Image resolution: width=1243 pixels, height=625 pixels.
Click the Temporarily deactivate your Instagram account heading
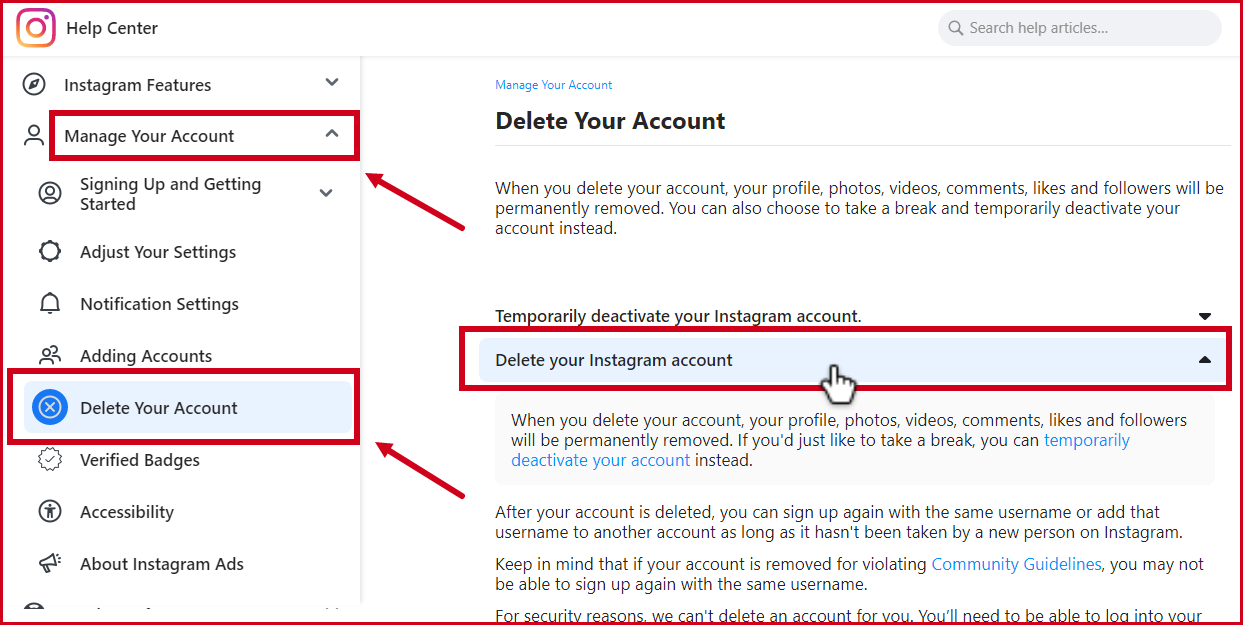point(678,316)
